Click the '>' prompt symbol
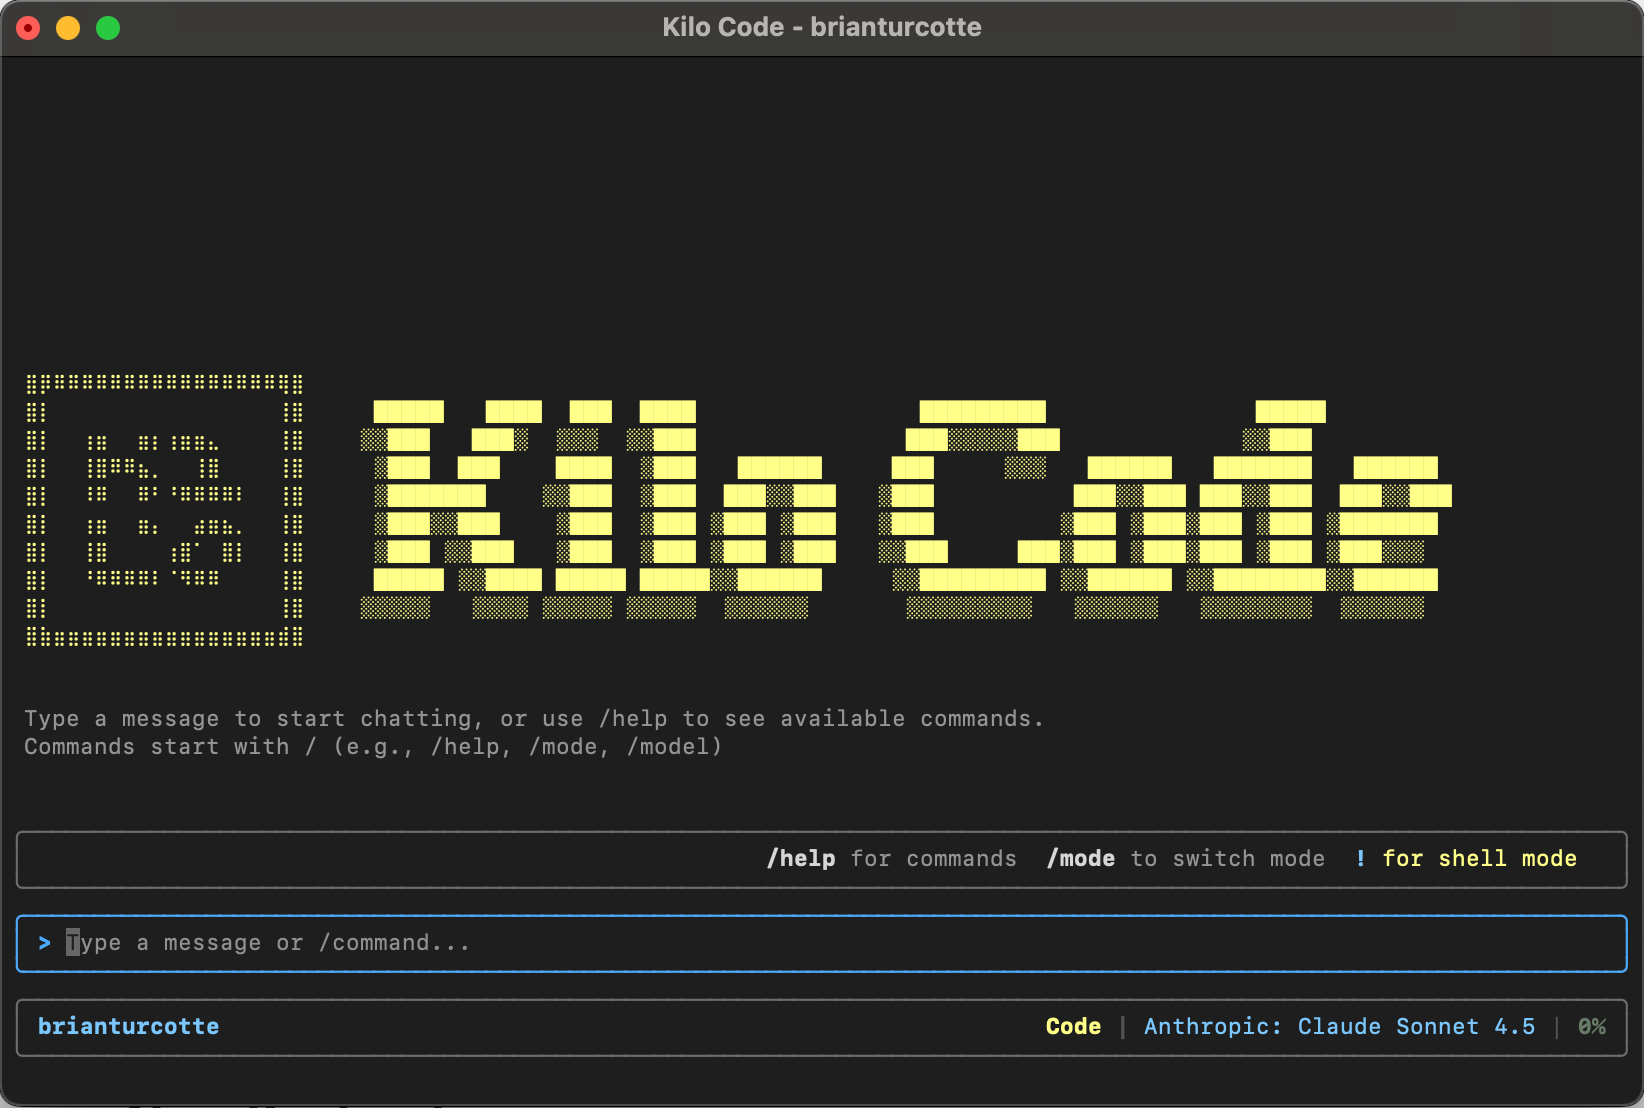1644x1108 pixels. tap(44, 943)
